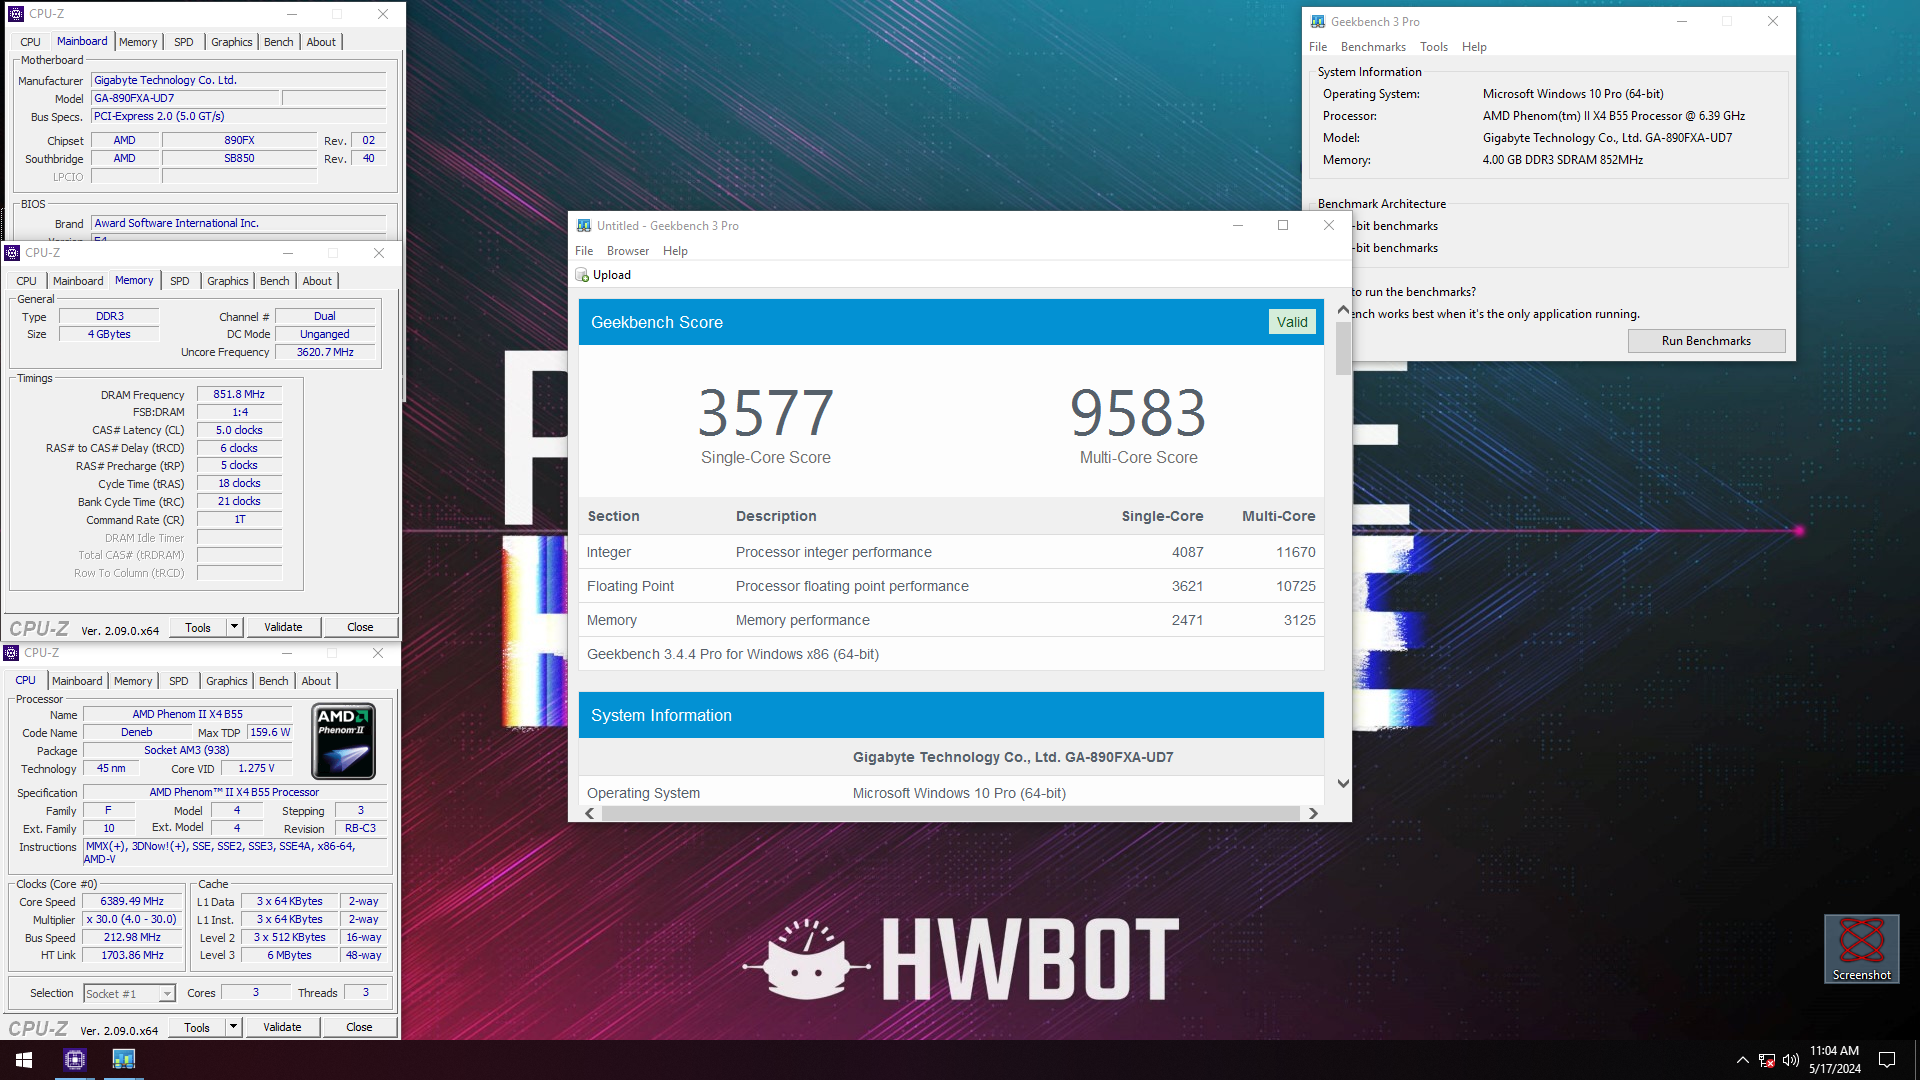Click the Untitled Geekbench window title icon
The height and width of the screenshot is (1080, 1920).
tap(584, 226)
